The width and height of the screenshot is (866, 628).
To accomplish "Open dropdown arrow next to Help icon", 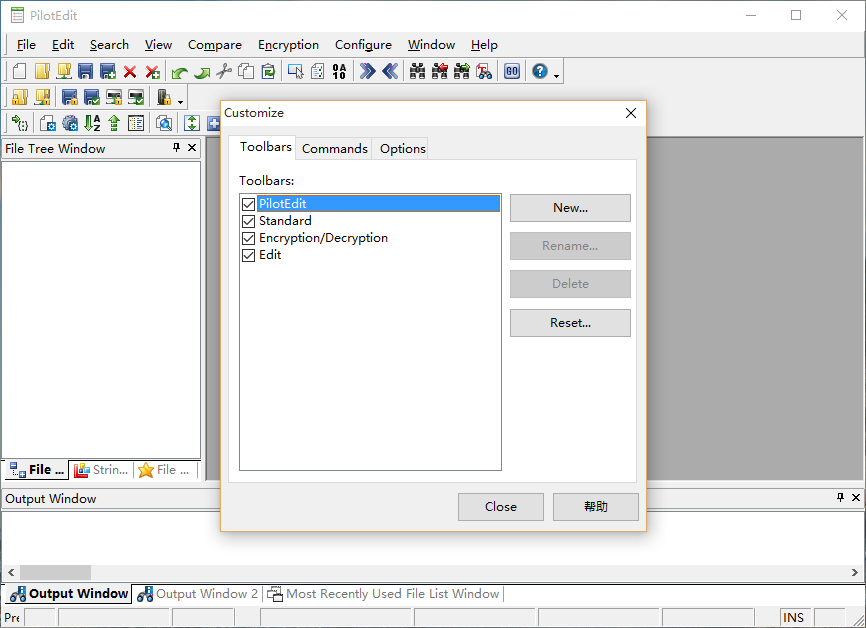I will (557, 75).
